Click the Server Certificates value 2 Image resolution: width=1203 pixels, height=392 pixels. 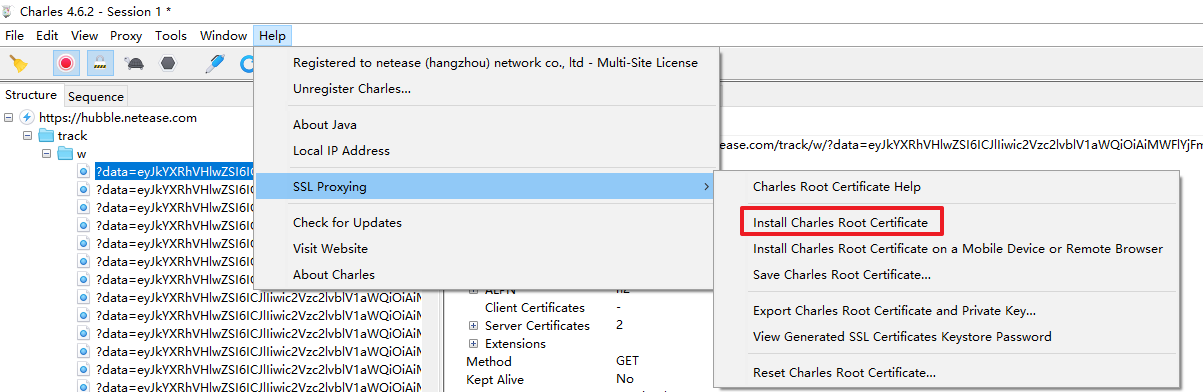click(x=620, y=325)
